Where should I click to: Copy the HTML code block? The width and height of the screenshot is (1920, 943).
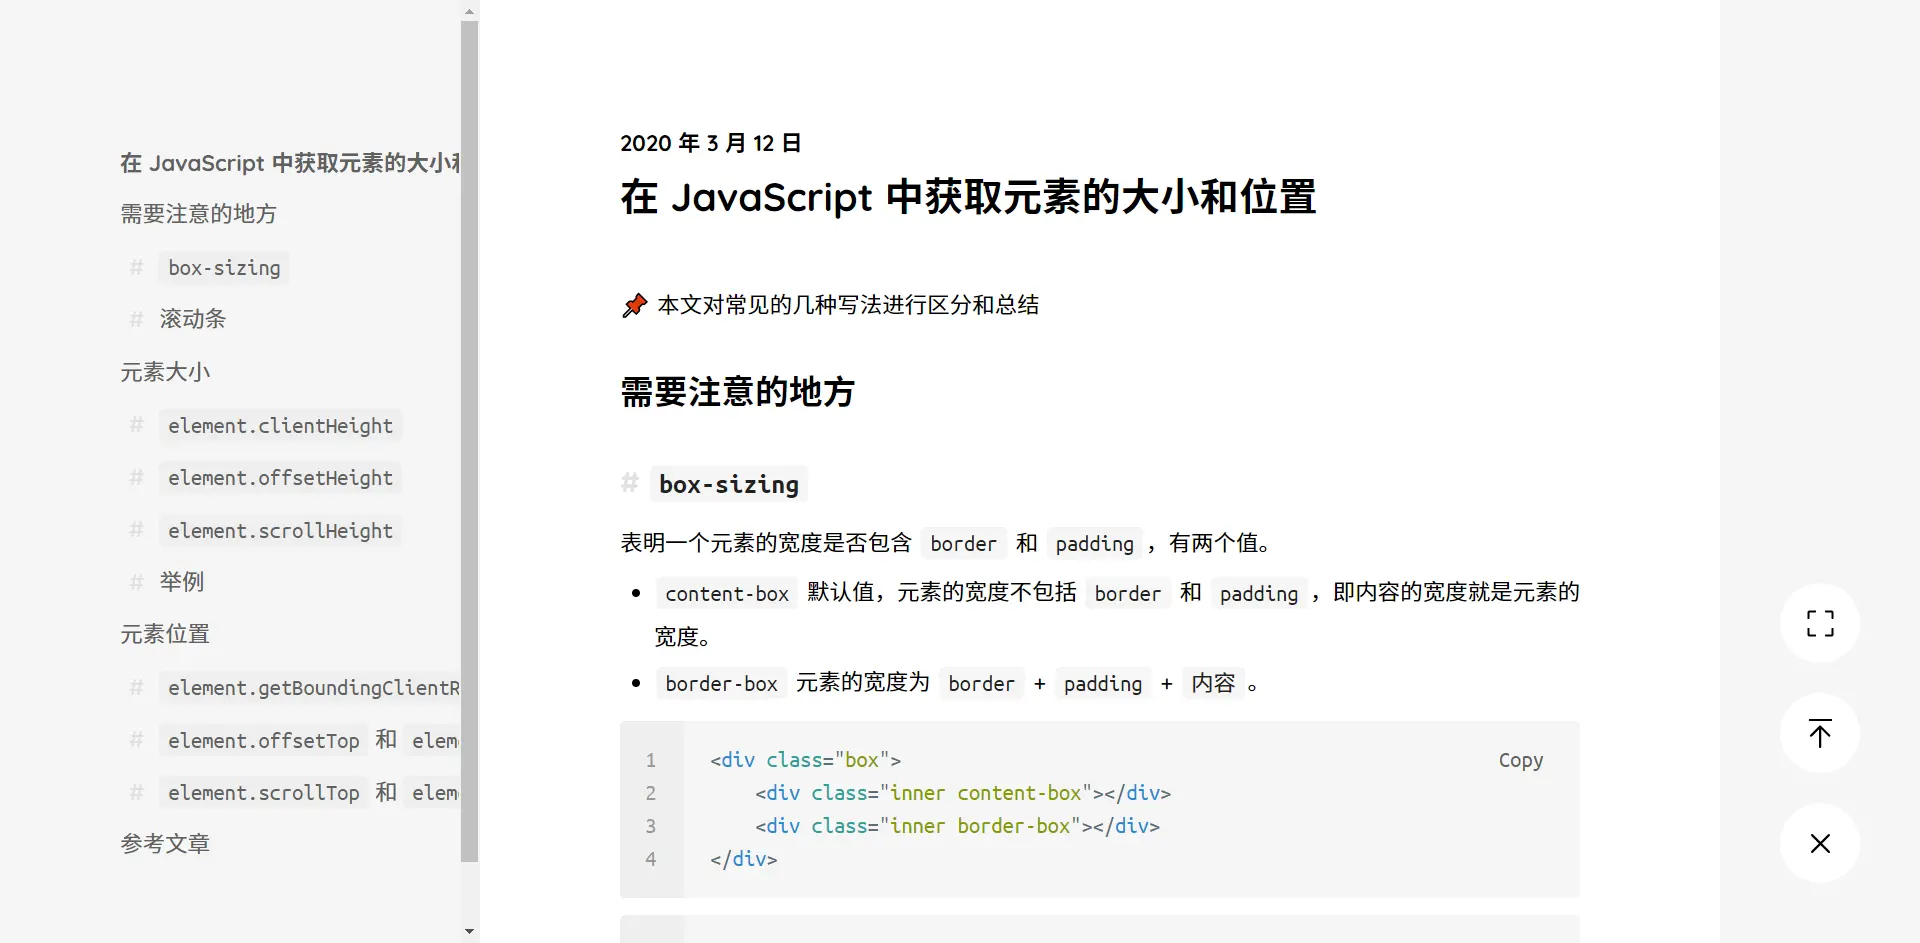coord(1520,760)
